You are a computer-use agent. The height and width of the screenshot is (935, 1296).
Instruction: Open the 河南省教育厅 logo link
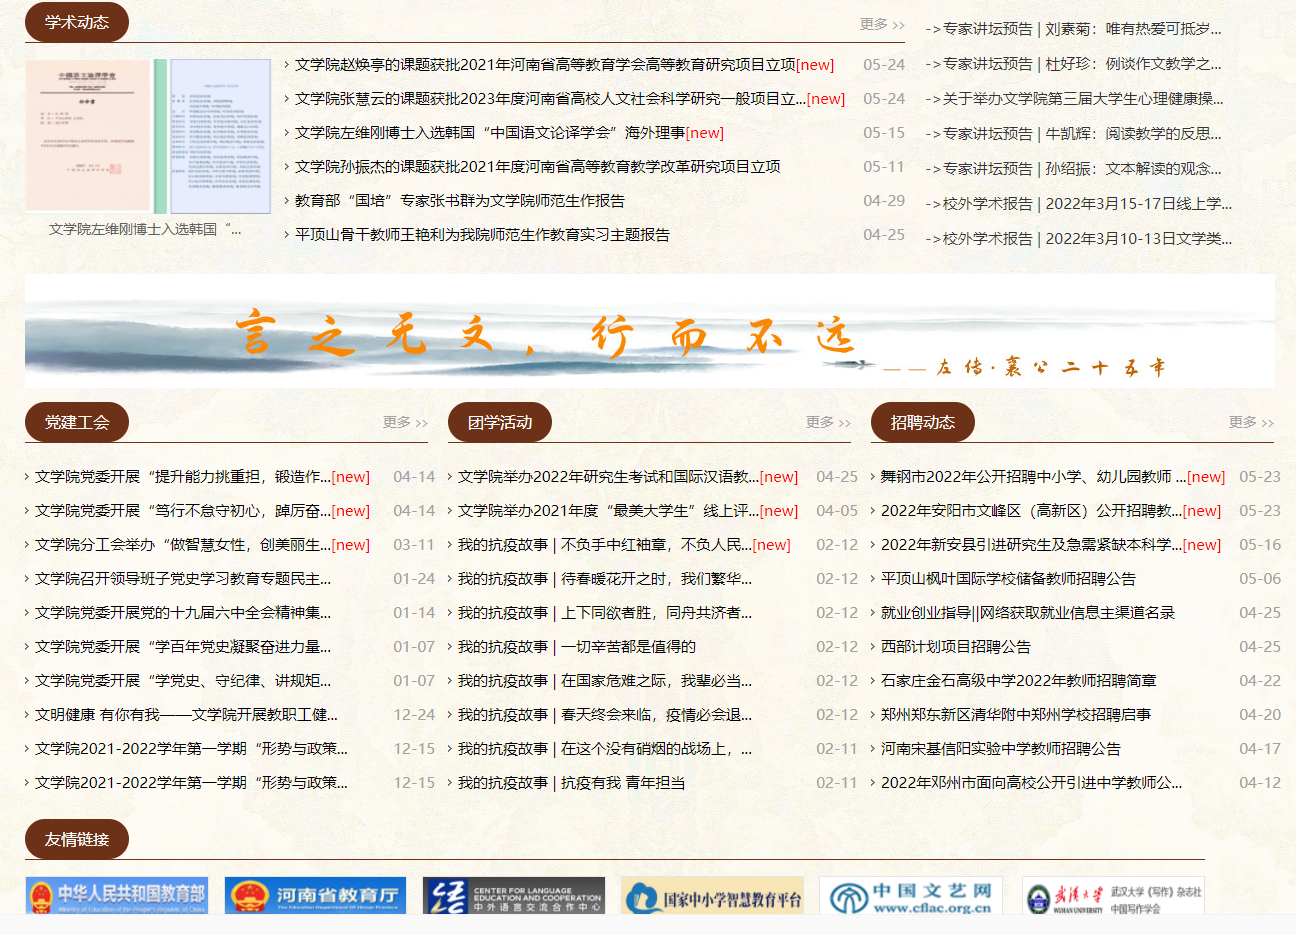[315, 896]
